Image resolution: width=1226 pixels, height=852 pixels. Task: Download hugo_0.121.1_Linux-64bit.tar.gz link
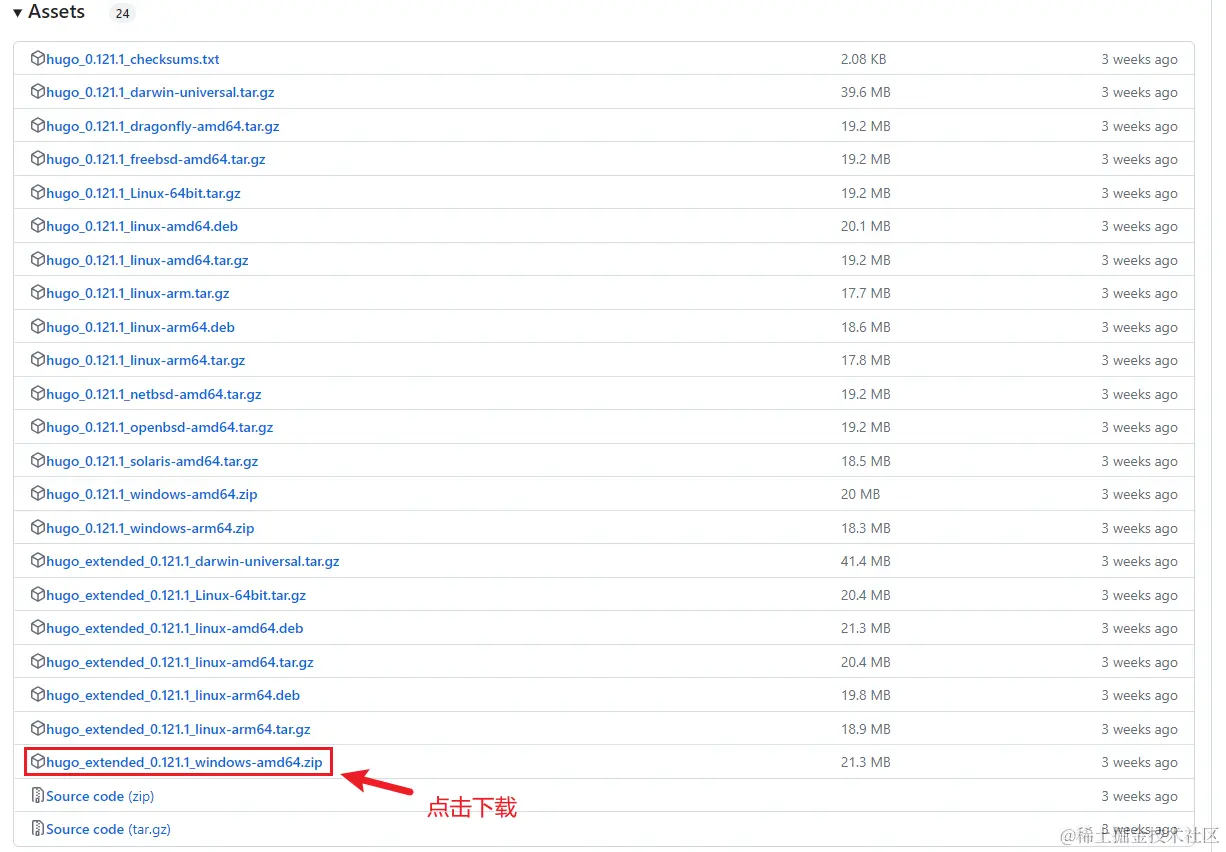click(143, 193)
